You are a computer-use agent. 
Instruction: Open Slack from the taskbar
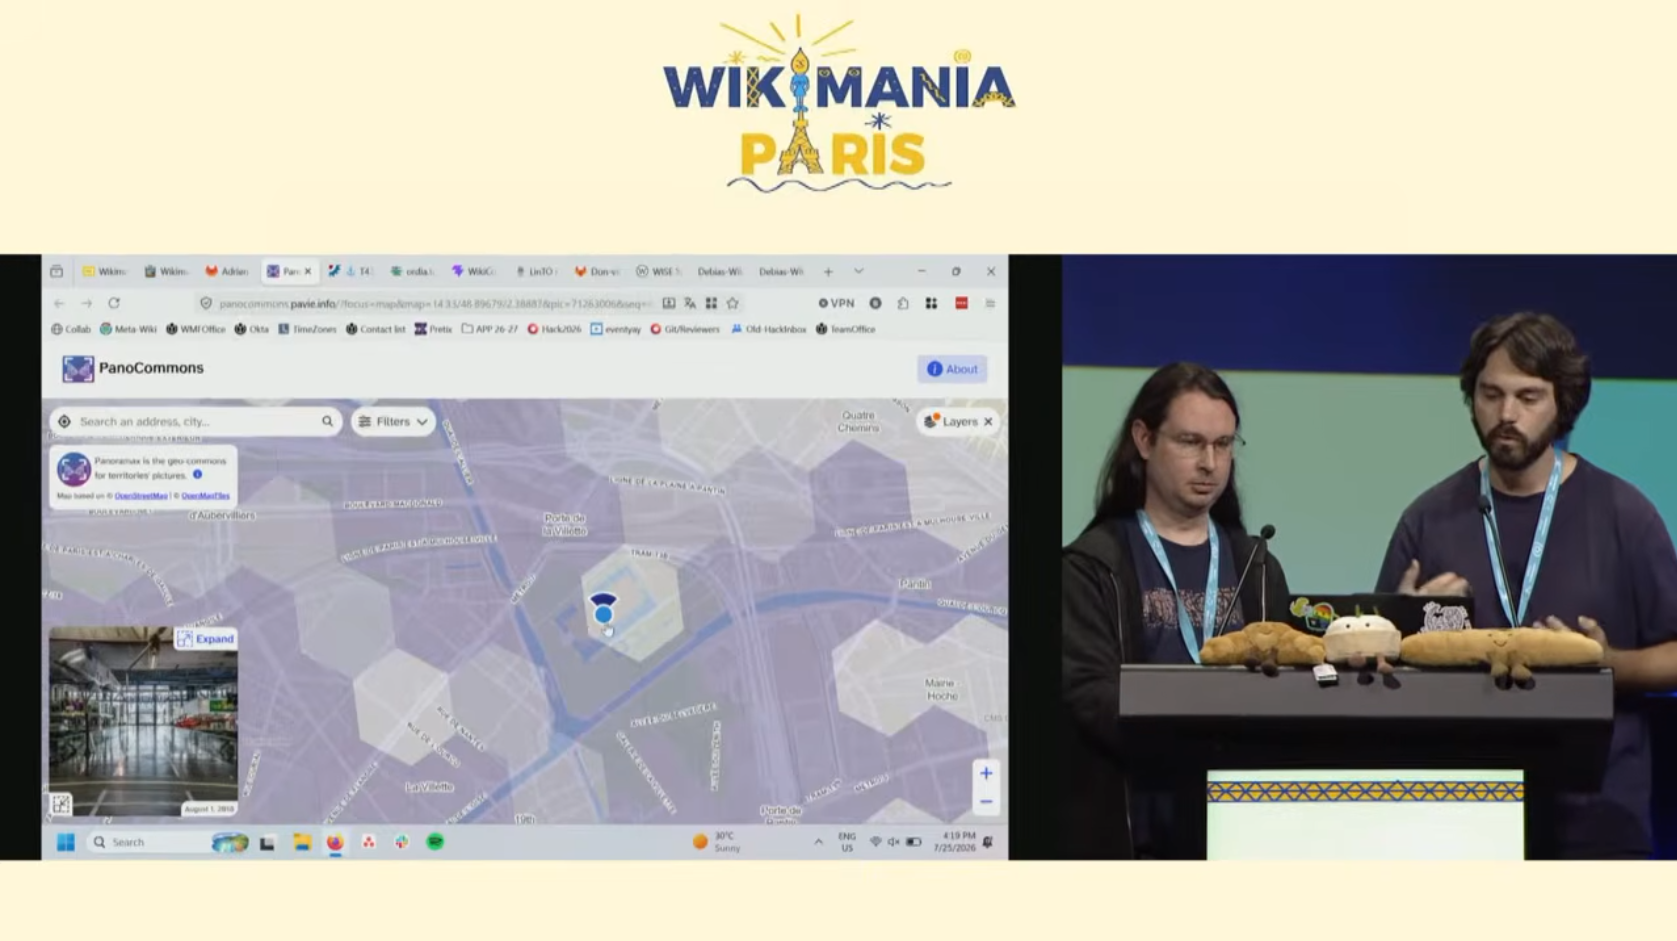(x=402, y=842)
